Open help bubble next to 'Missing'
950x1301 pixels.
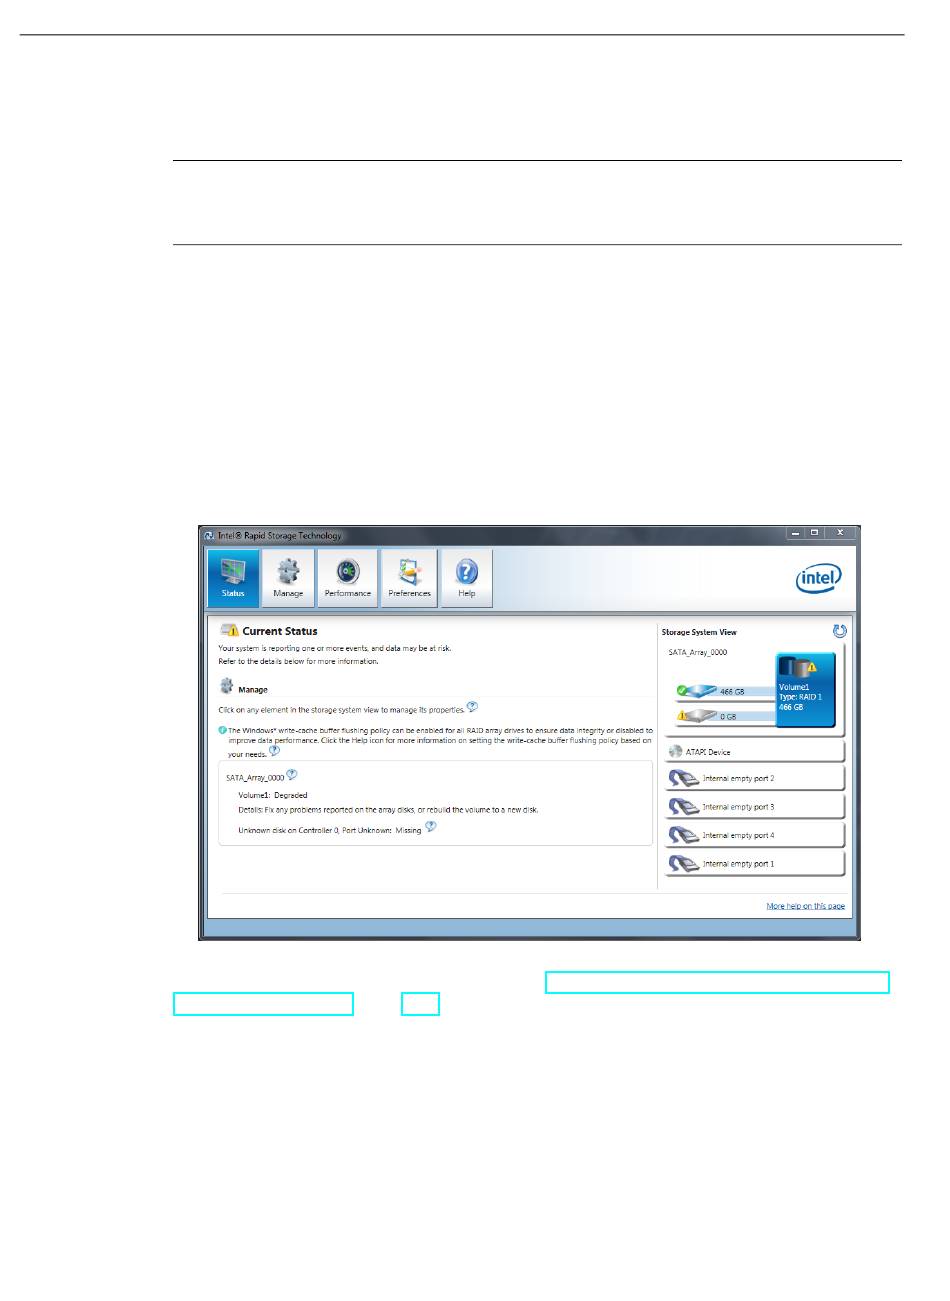[x=430, y=827]
